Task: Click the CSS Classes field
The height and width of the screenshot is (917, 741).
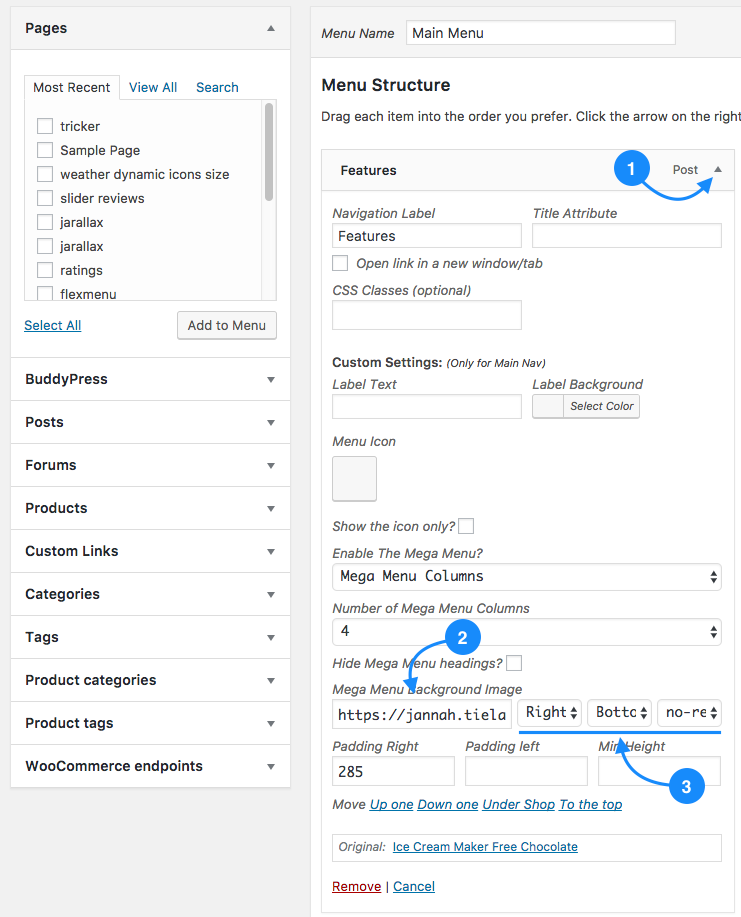Action: 427,315
